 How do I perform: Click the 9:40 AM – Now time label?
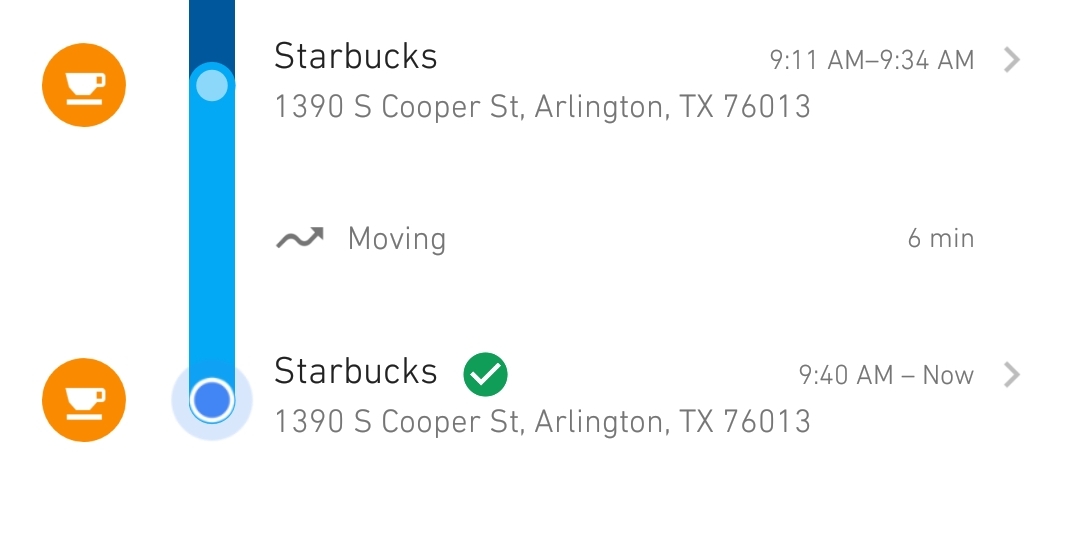tap(885, 376)
